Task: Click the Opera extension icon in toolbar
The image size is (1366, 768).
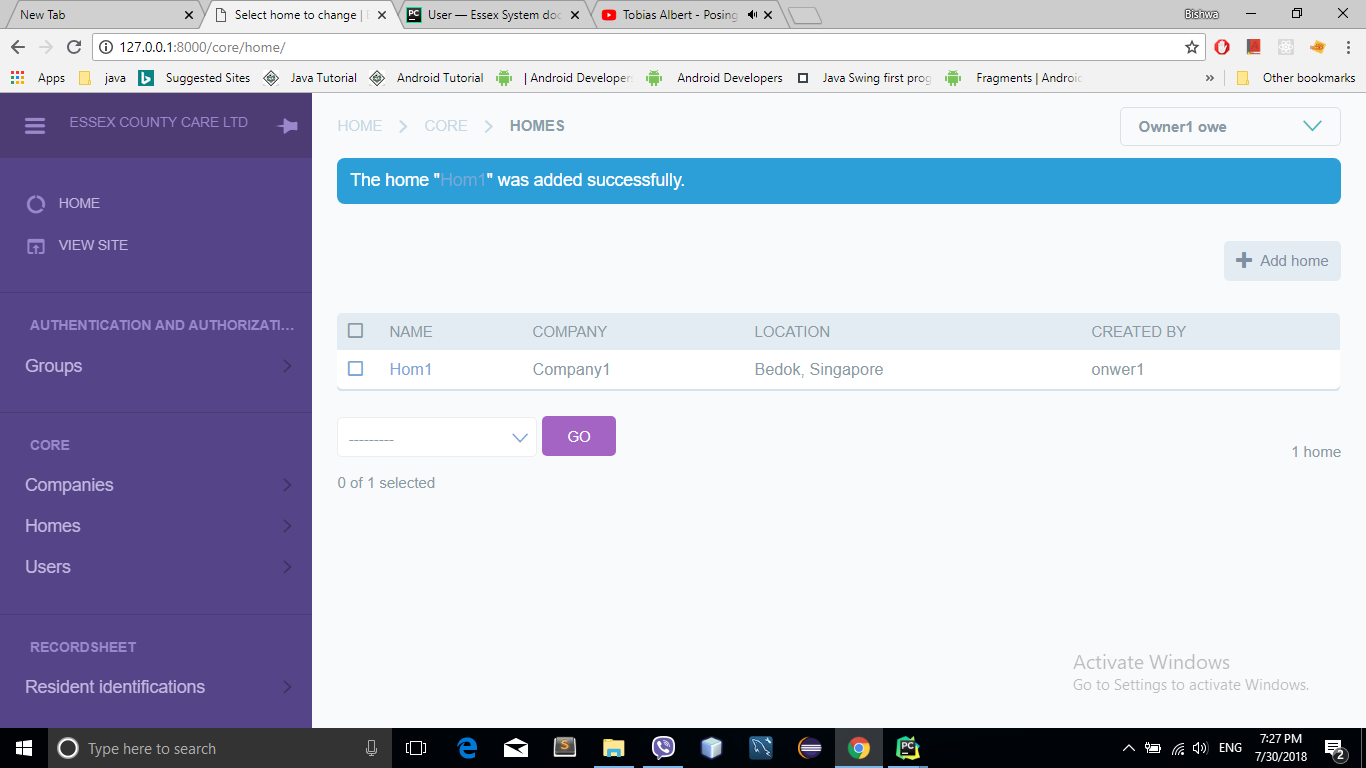Action: click(1222, 47)
